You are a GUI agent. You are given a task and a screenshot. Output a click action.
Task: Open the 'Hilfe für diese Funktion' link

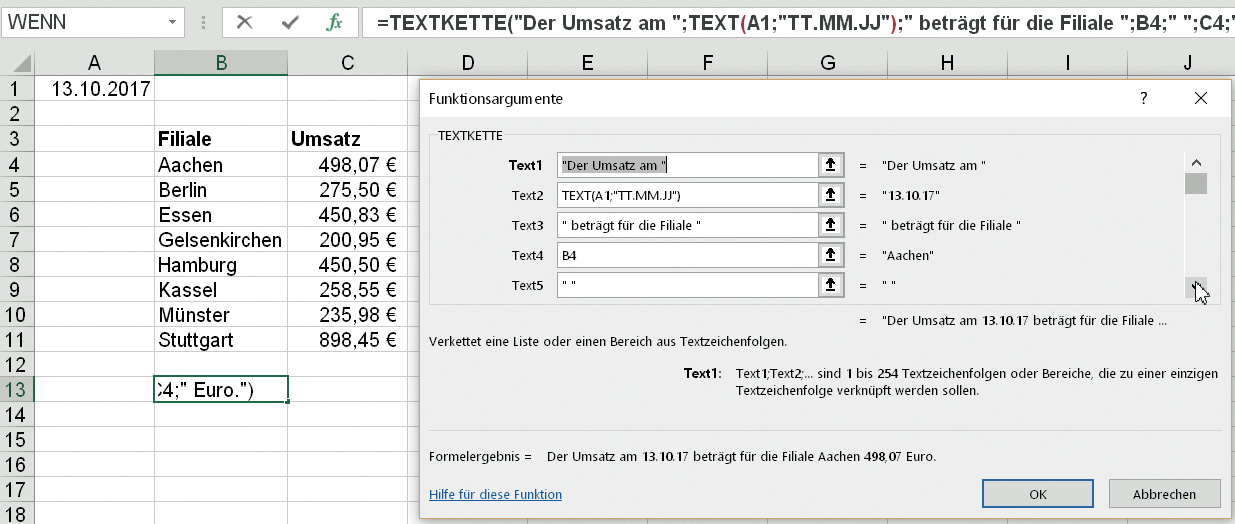[495, 494]
